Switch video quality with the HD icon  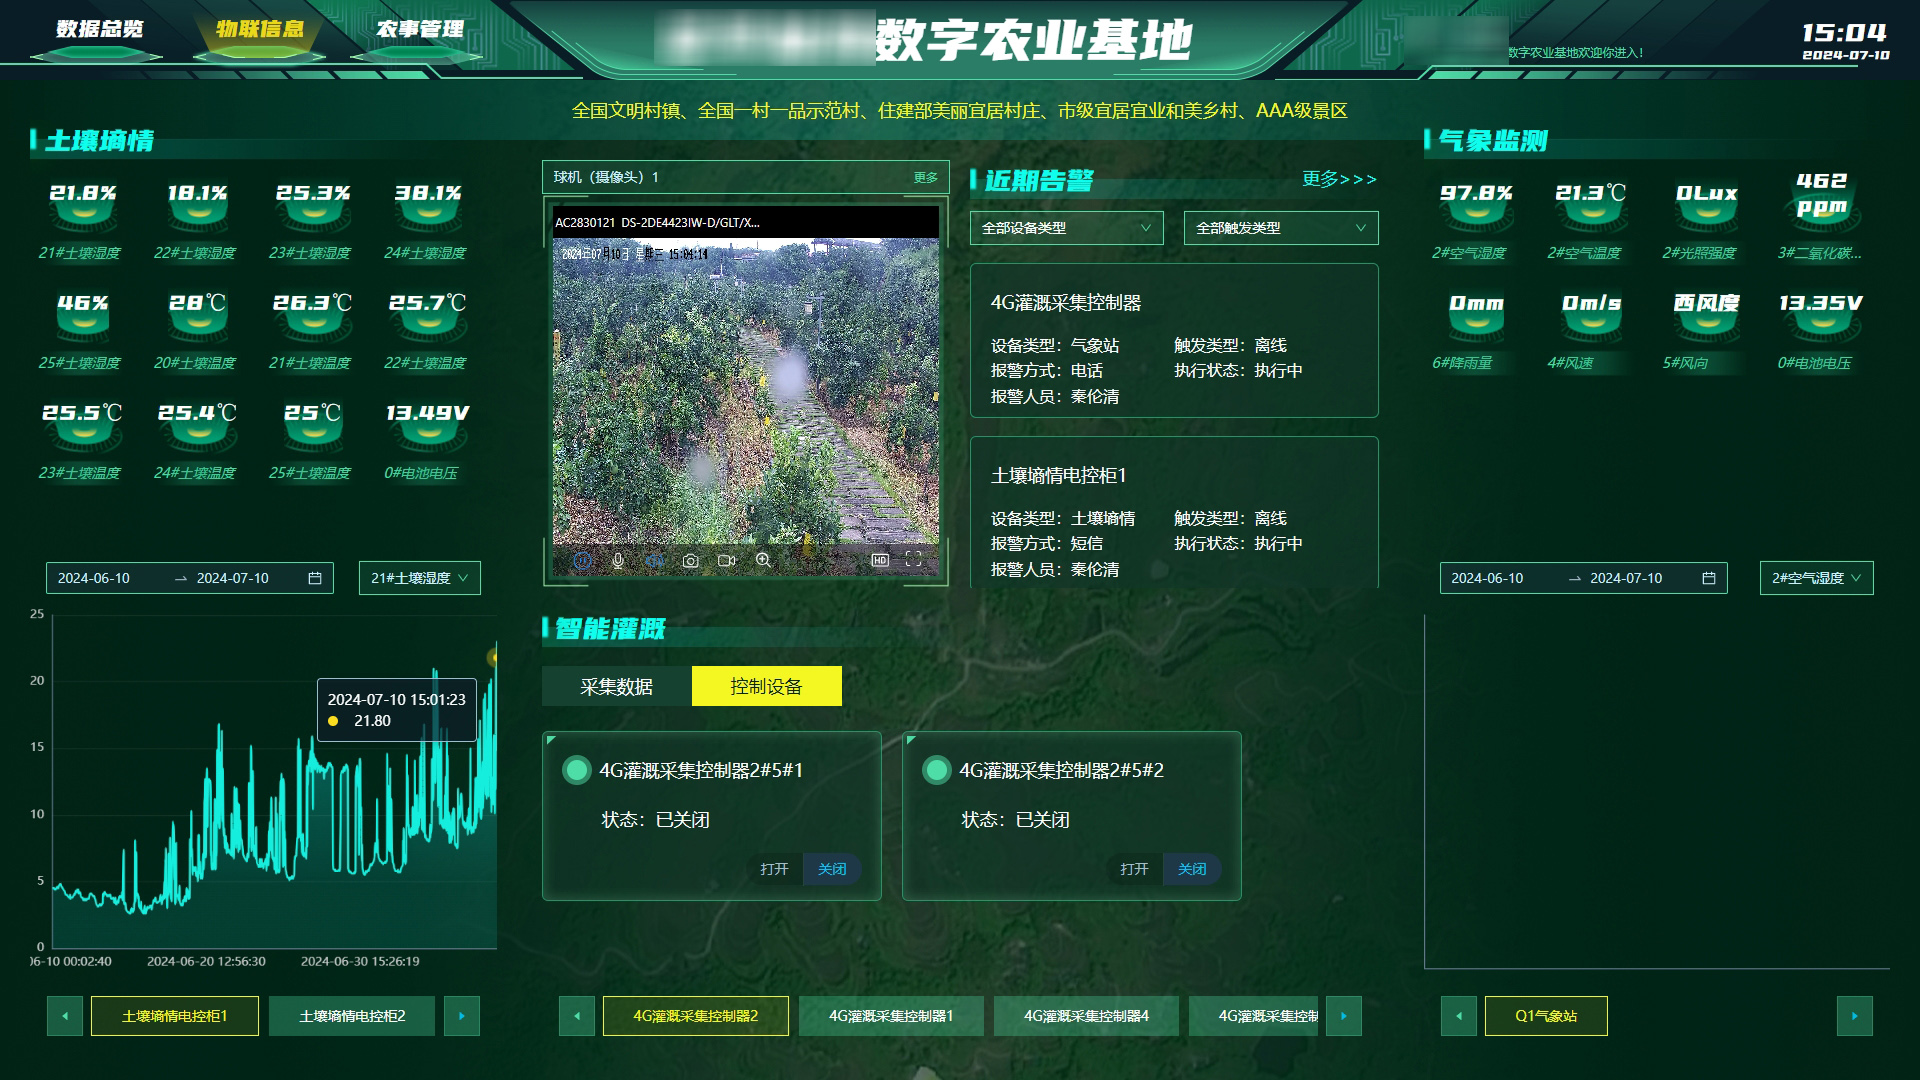[881, 560]
